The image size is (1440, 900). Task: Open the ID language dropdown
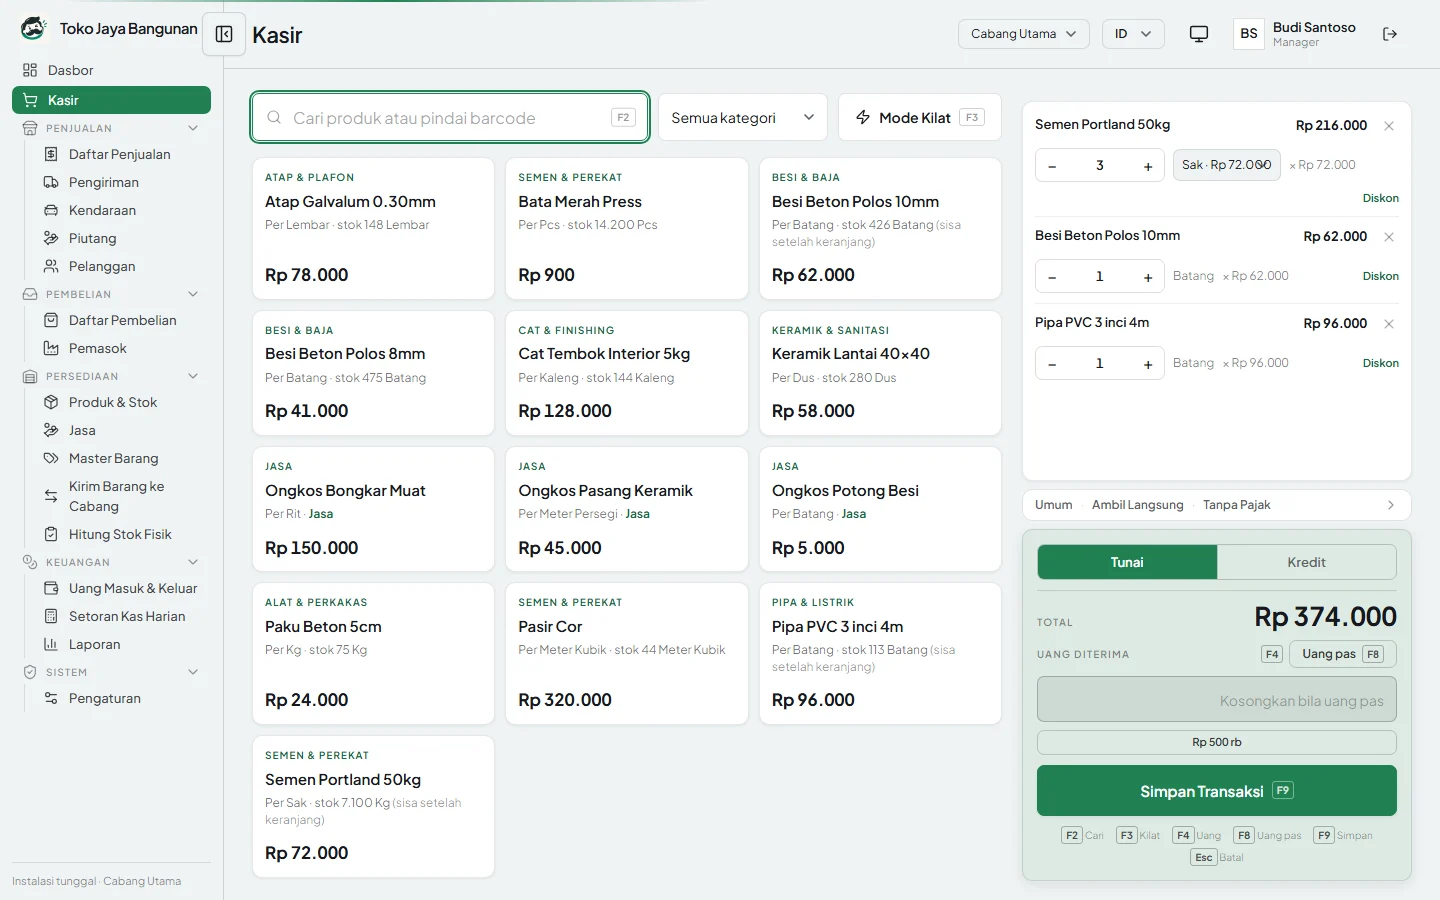[1133, 34]
